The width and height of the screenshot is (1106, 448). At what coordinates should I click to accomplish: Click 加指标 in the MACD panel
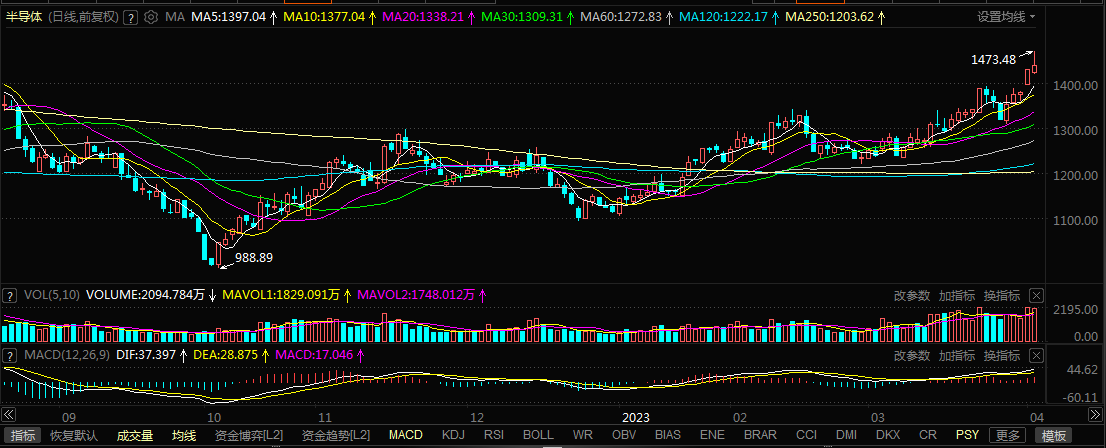tap(956, 355)
